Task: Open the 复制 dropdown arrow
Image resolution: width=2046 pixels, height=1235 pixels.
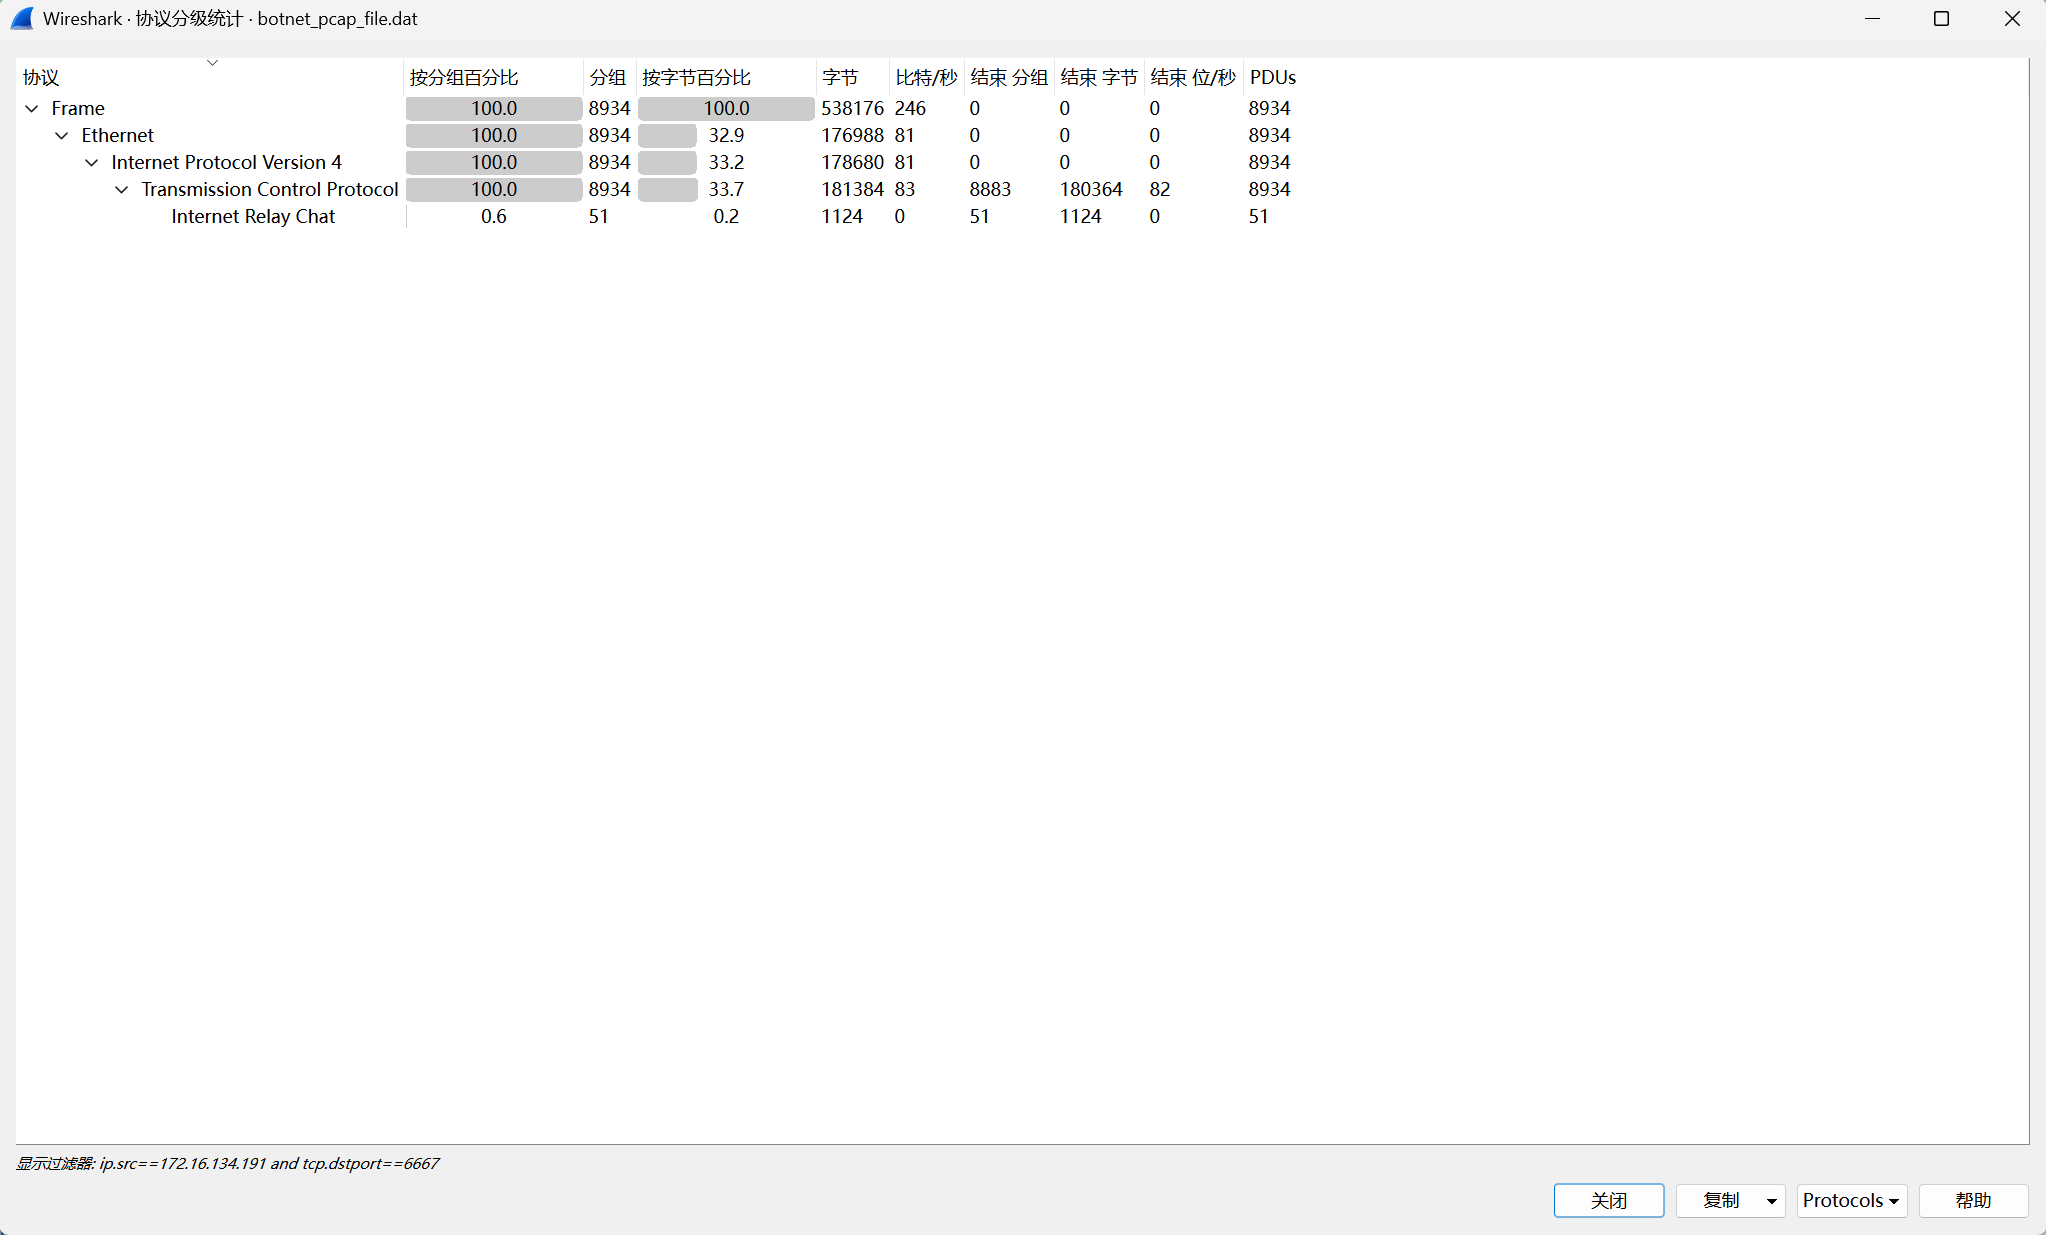Action: tap(1771, 1200)
